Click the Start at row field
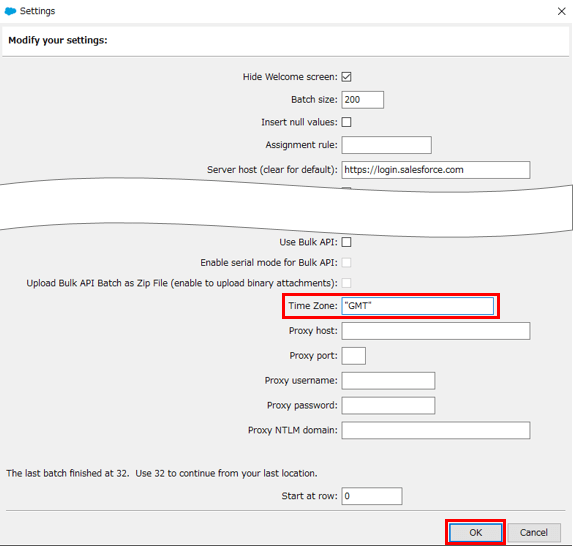This screenshot has width=573, height=546. (372, 496)
